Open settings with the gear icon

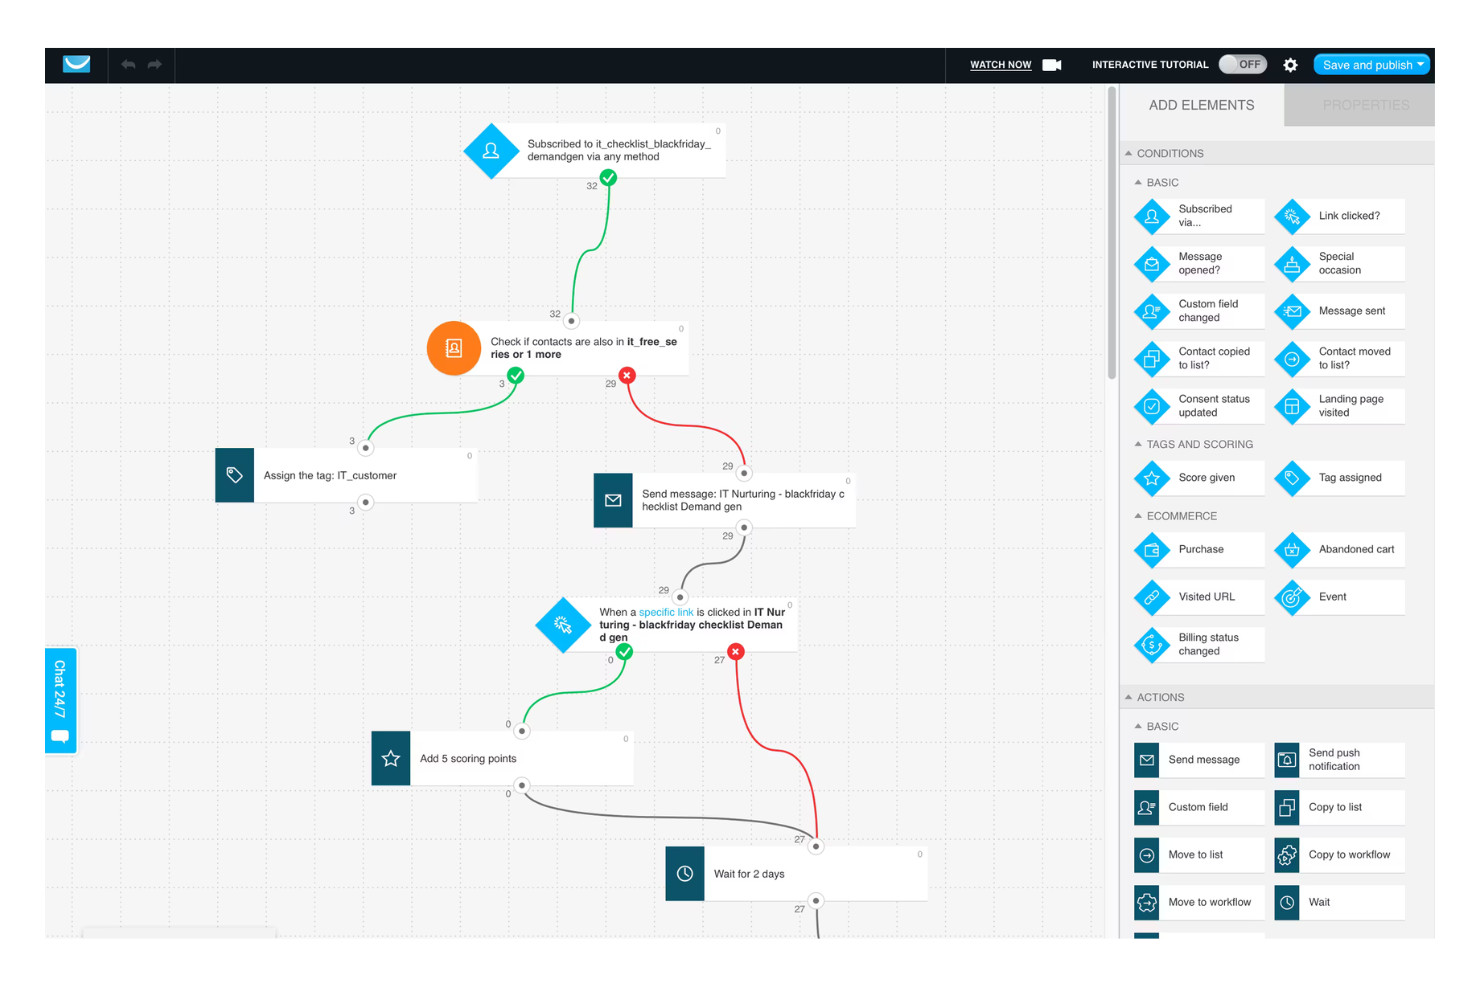point(1290,65)
